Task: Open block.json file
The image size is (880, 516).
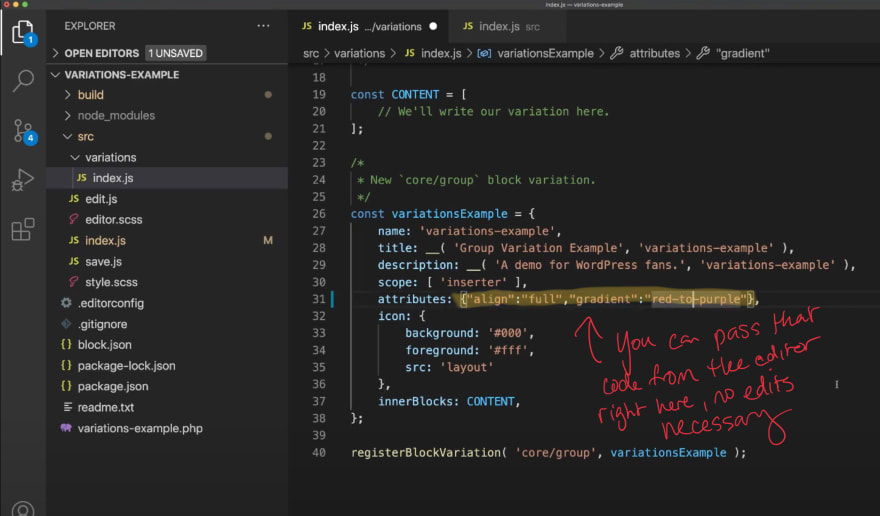Action: pyautogui.click(x=167, y=345)
